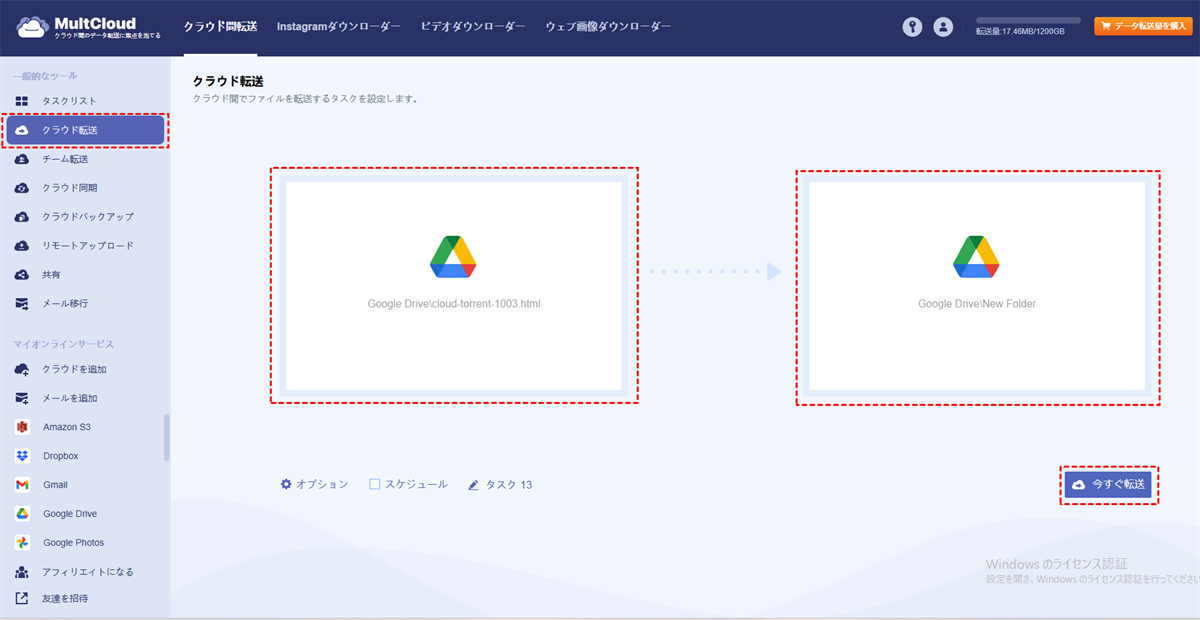Click the Gmail label in sidebar
Viewport: 1200px width, 620px height.
(55, 485)
